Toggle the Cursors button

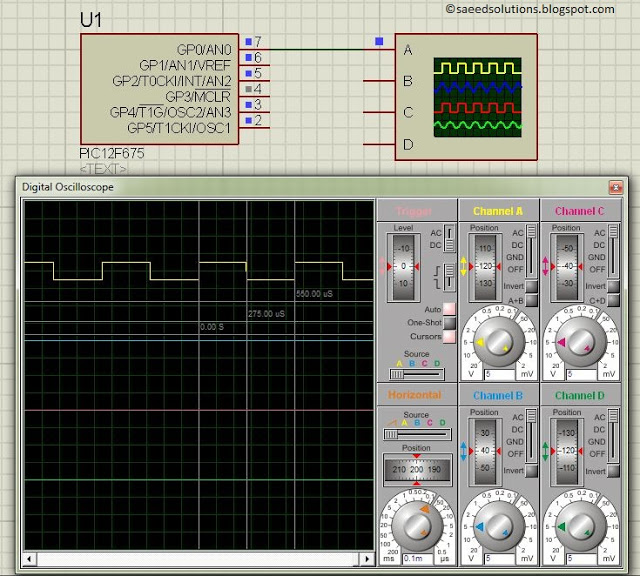pos(449,337)
